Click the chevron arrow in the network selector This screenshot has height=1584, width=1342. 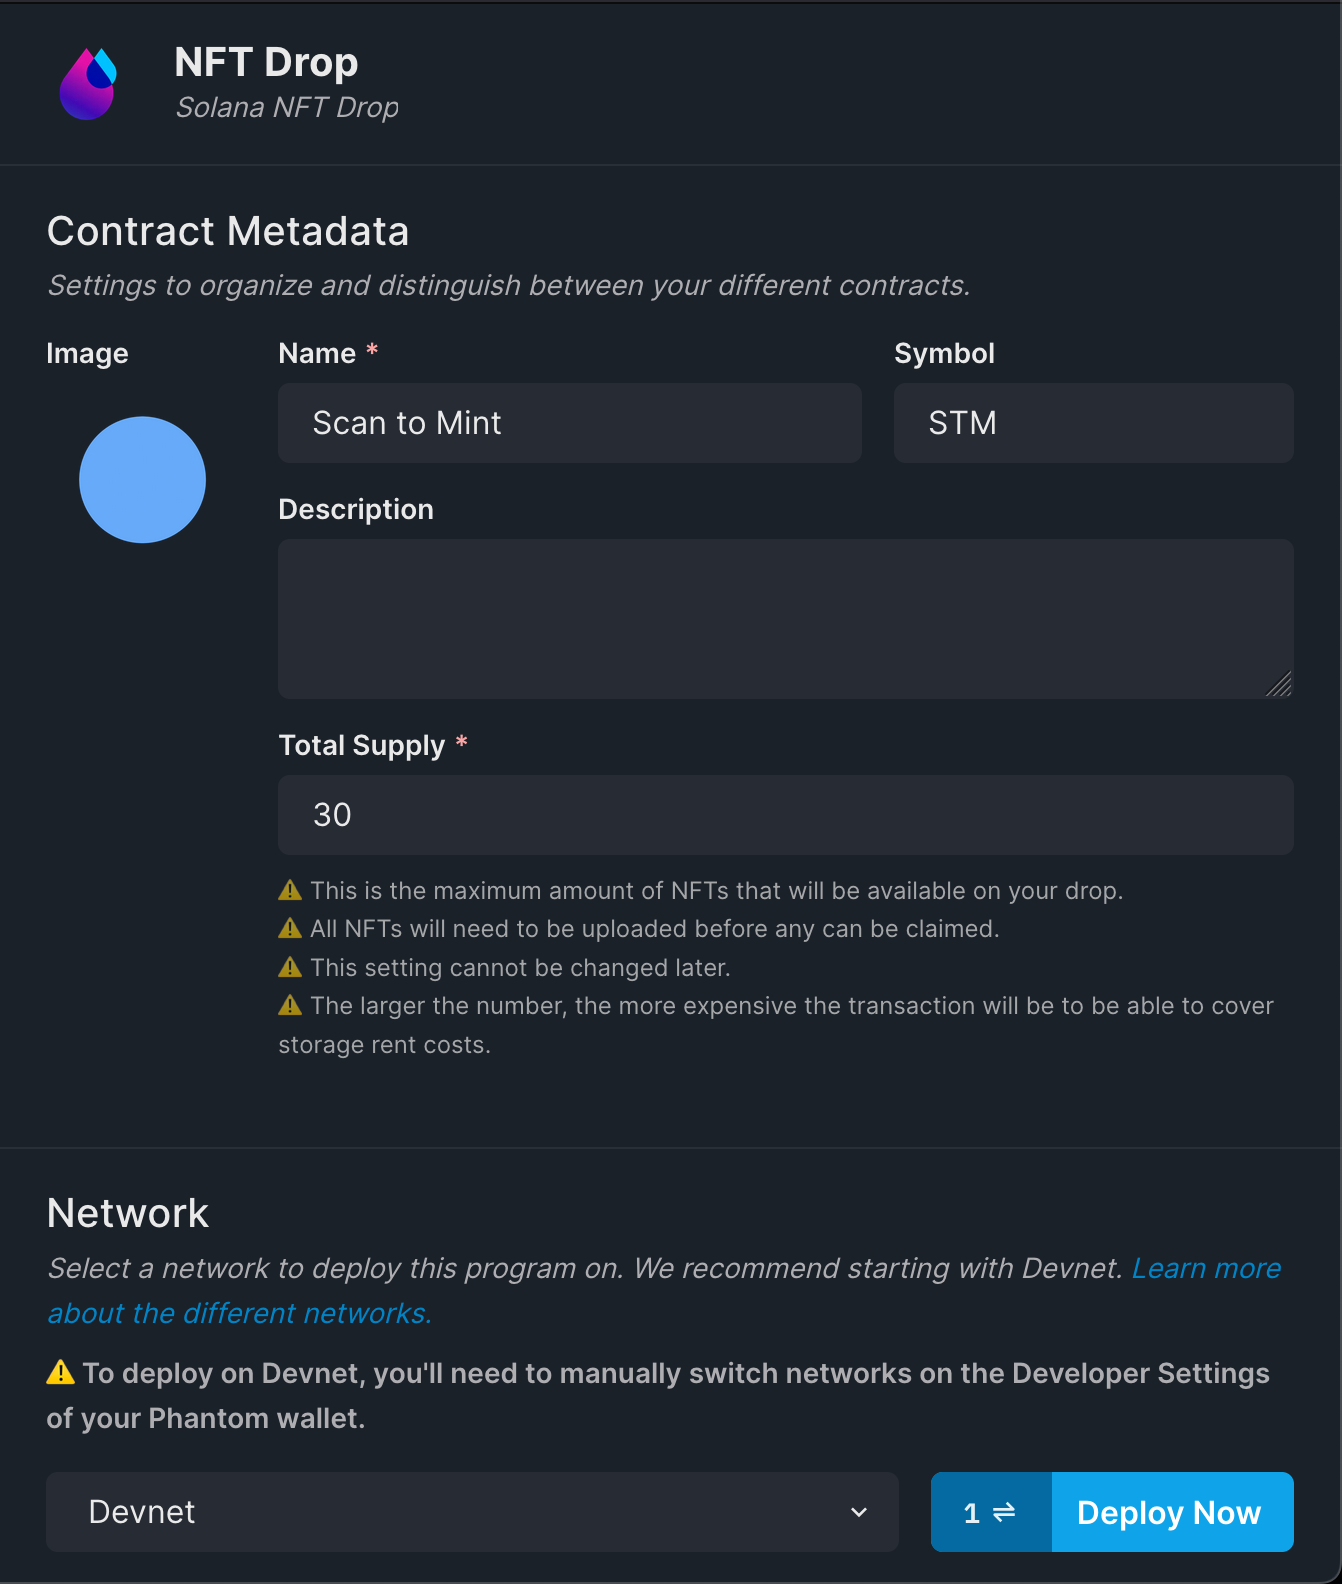859,1512
